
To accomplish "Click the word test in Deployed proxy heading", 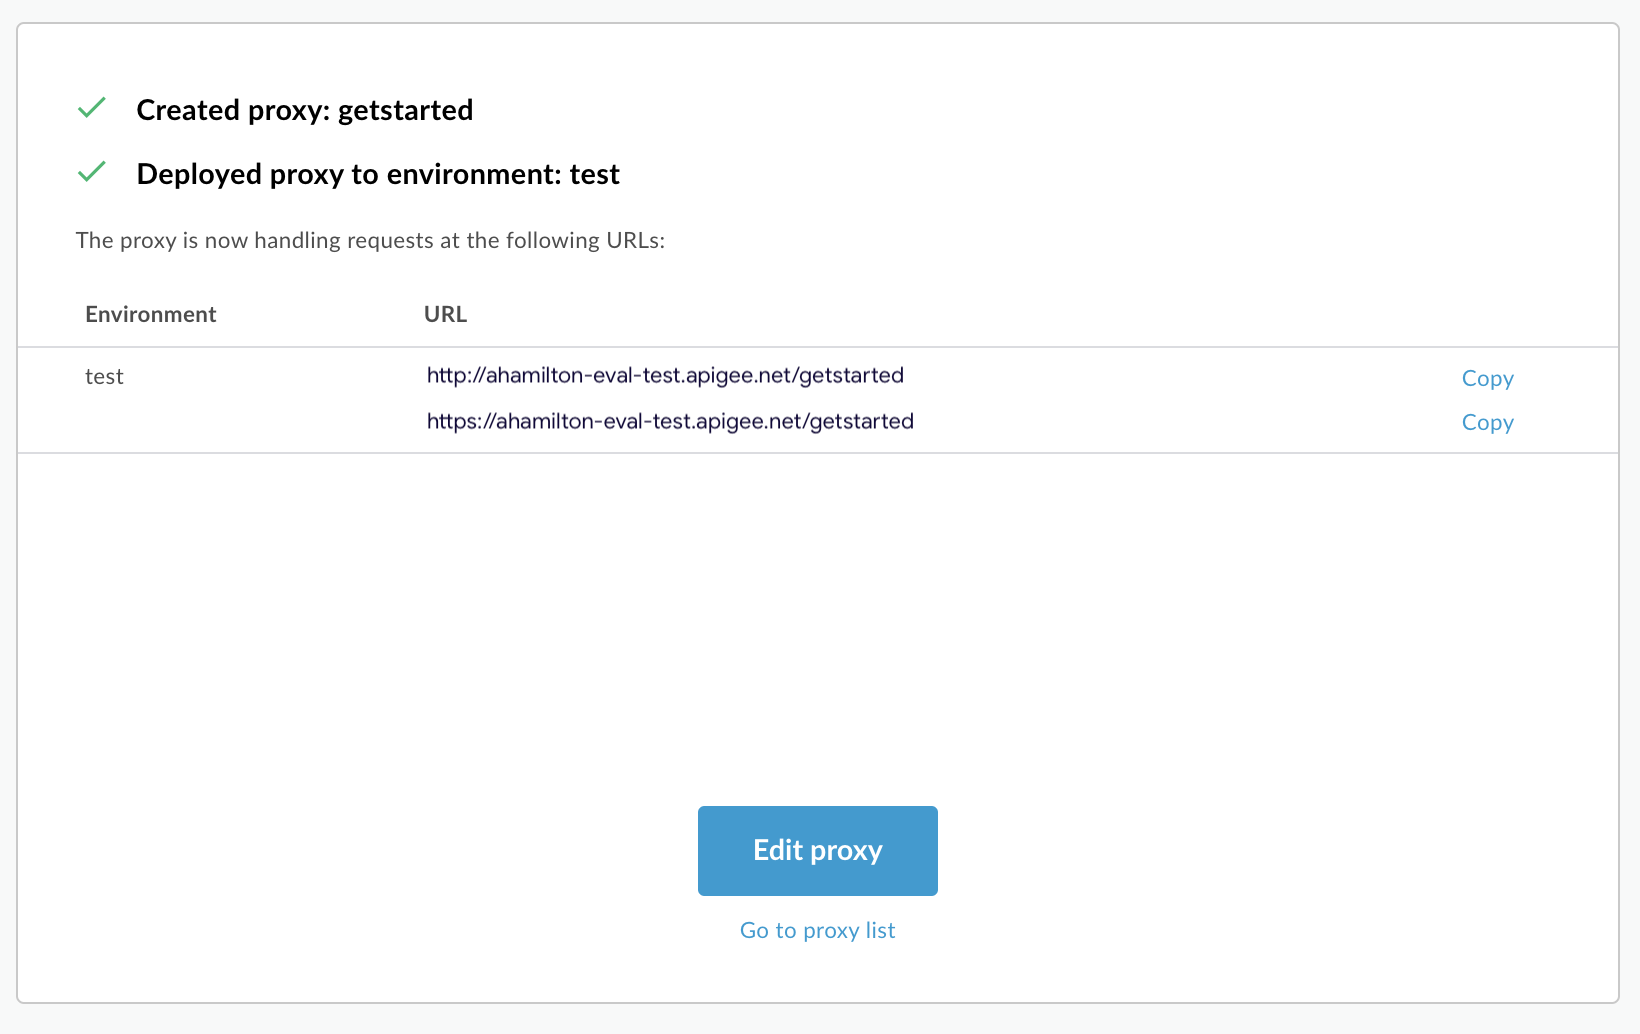I will [594, 174].
